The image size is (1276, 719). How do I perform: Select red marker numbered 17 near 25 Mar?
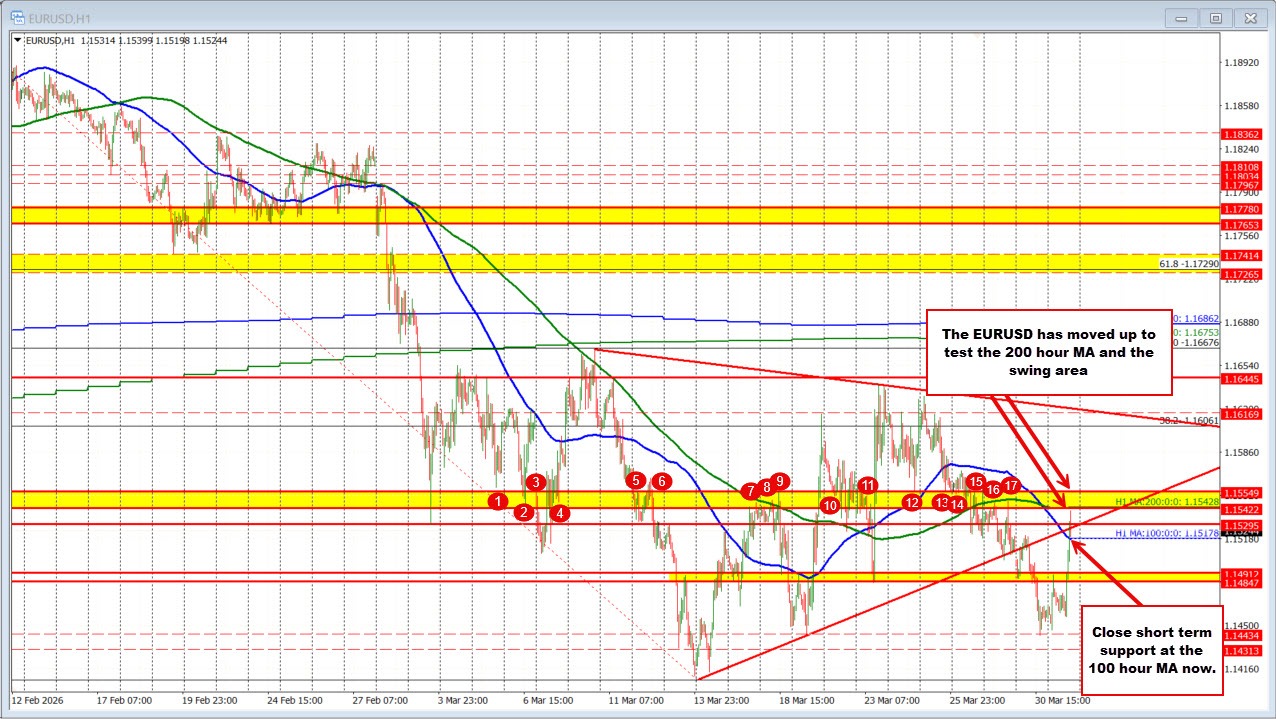(1009, 485)
